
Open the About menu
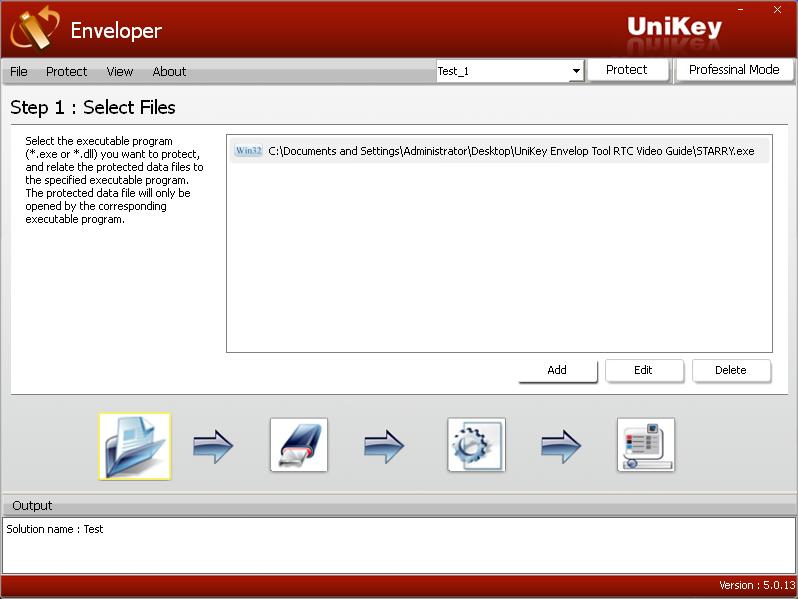click(x=169, y=72)
